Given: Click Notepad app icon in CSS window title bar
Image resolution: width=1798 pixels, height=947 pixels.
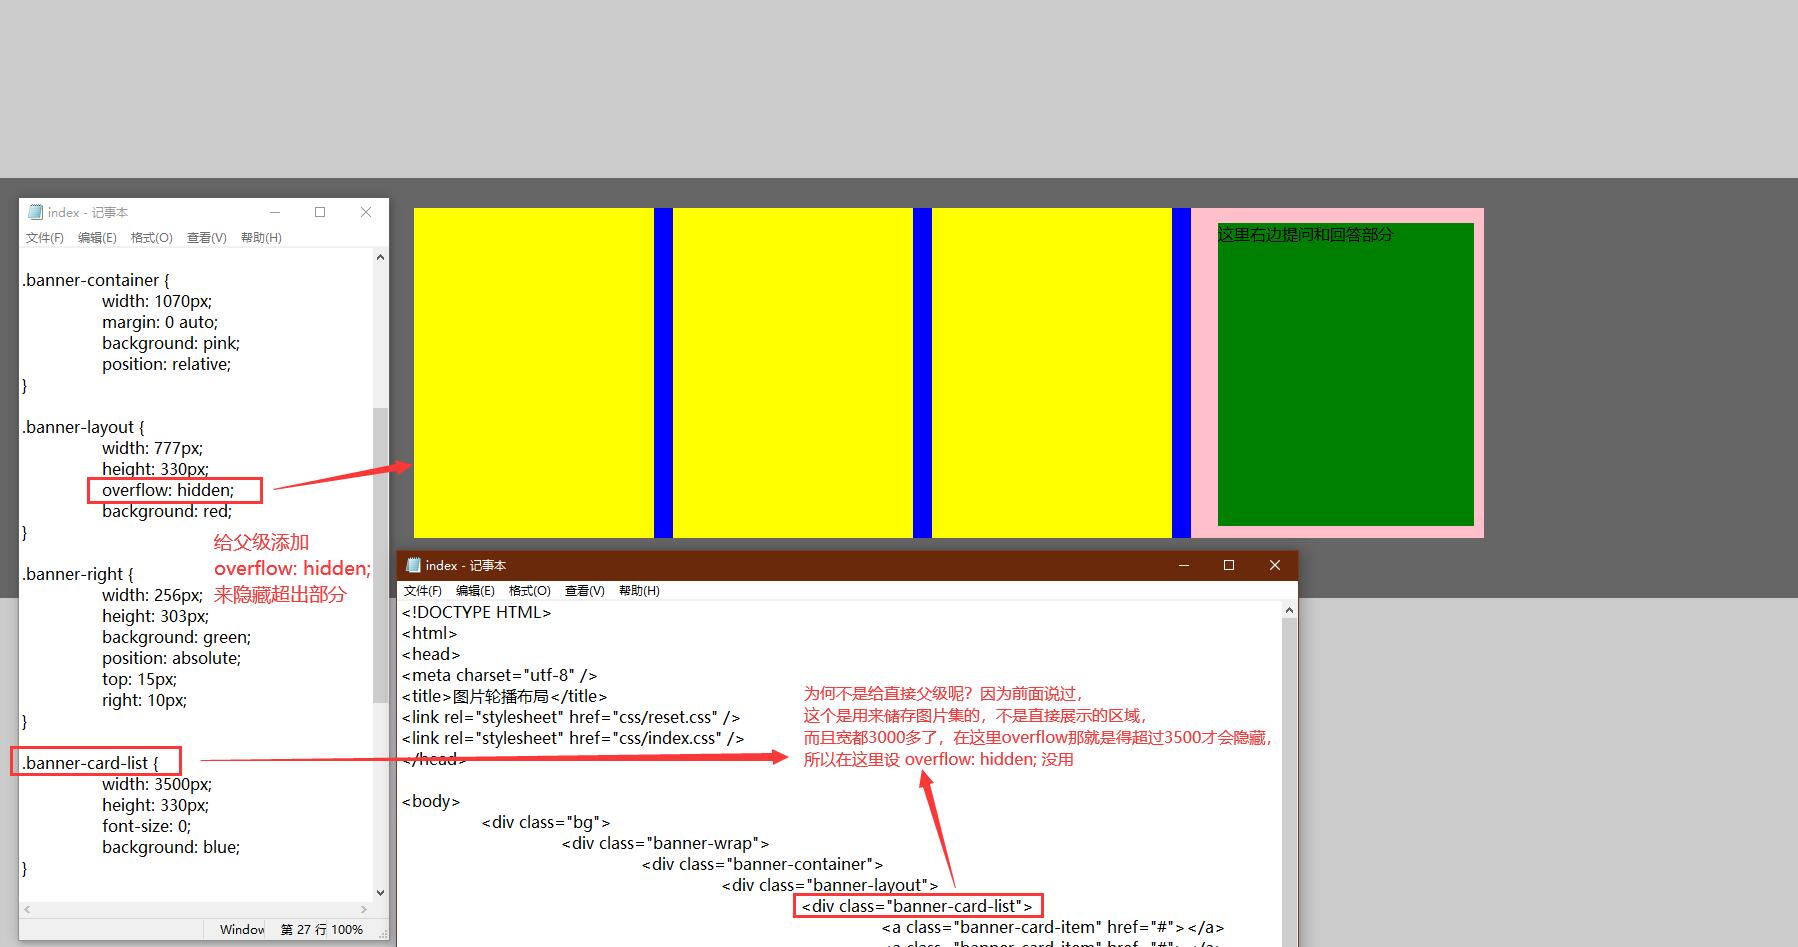Looking at the screenshot, I should [x=35, y=212].
